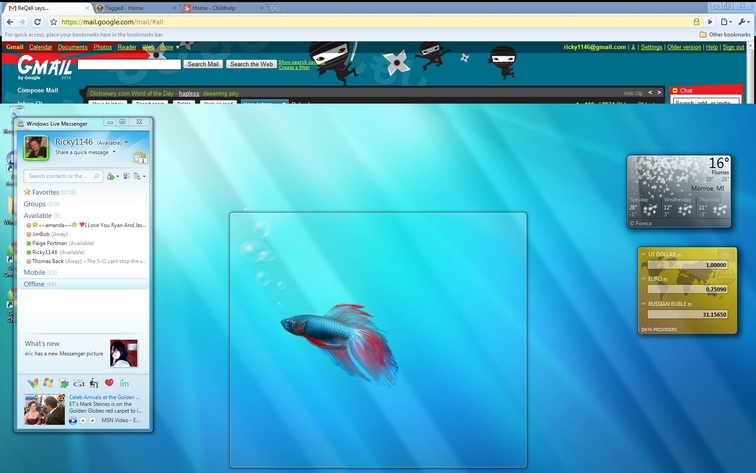Click the Compose Mail link
Screen dimensions: 756x473
pos(37,90)
